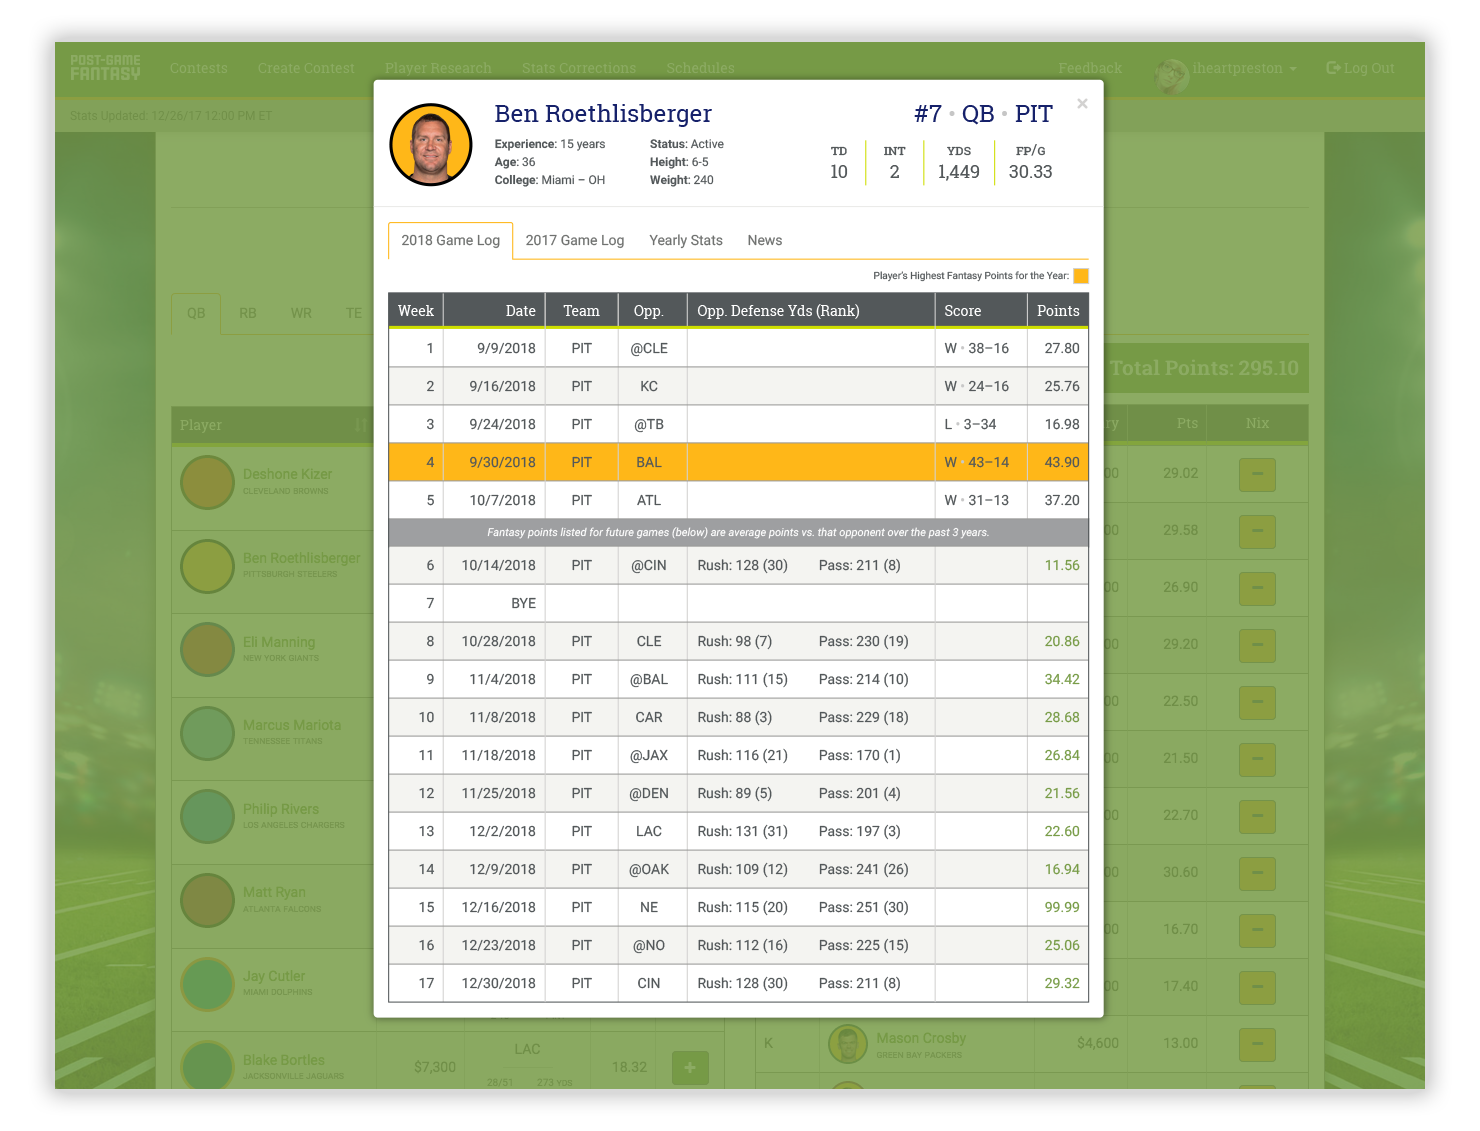Click the 99.99 projected points value
Viewport: 1480px width, 1131px height.
(1062, 907)
